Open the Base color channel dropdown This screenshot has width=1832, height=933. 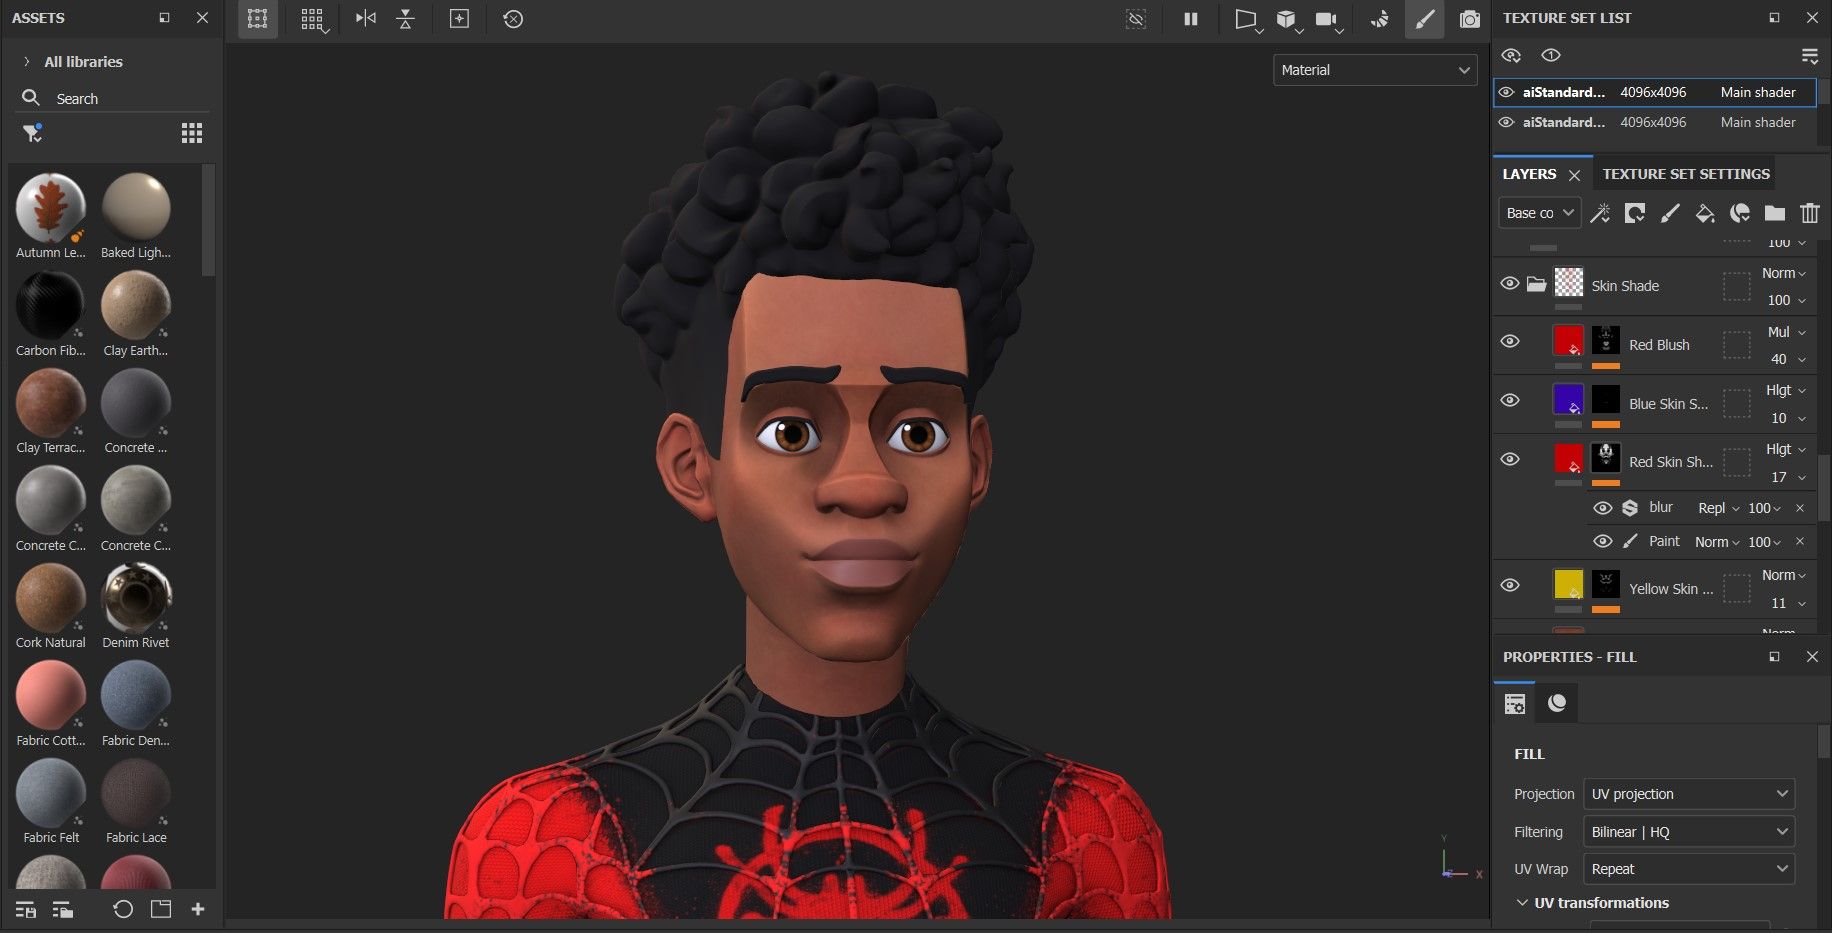[x=1539, y=213]
